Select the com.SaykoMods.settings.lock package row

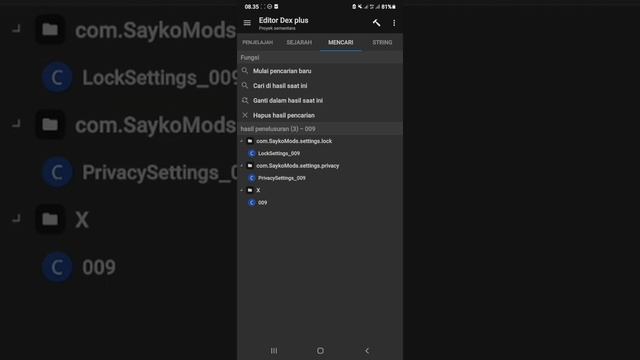click(320, 141)
